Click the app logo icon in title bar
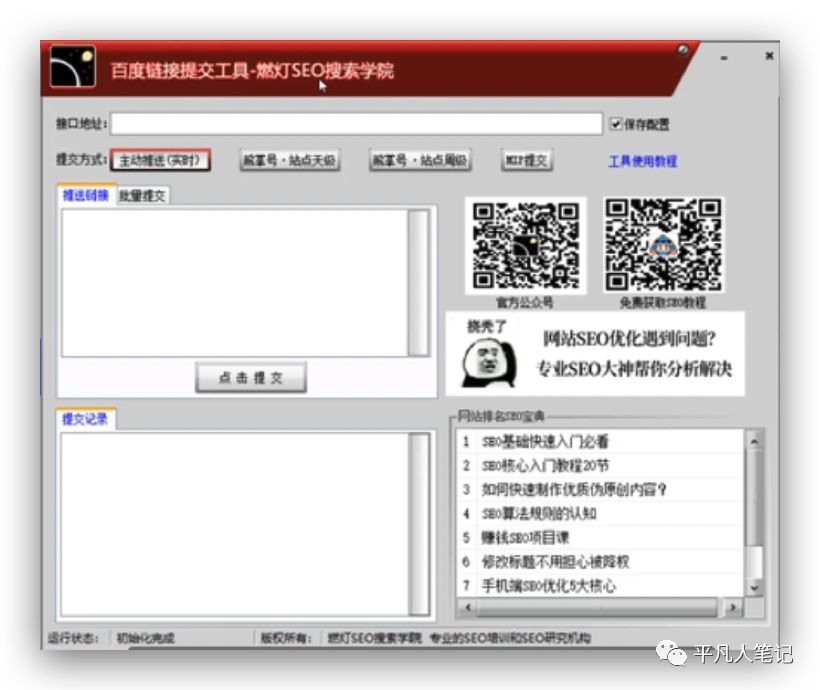Image resolution: width=820 pixels, height=690 pixels. point(73,66)
